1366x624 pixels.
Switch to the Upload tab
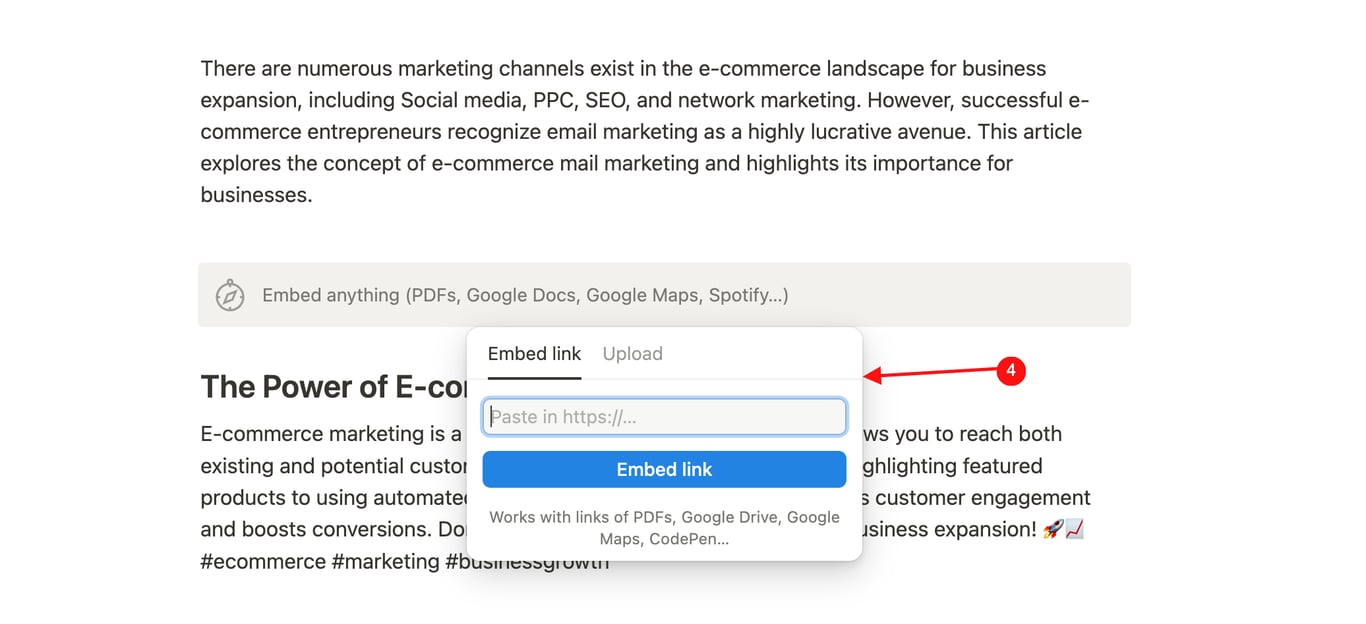pos(632,353)
